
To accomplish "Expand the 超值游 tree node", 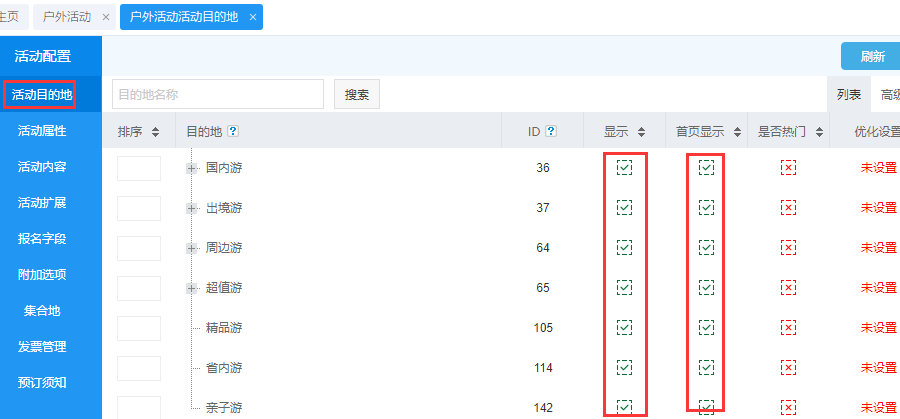I will click(191, 288).
